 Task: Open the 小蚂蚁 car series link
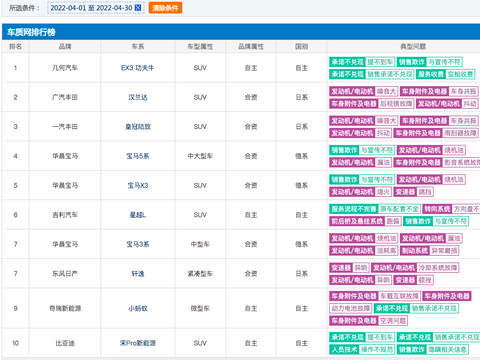pos(138,308)
